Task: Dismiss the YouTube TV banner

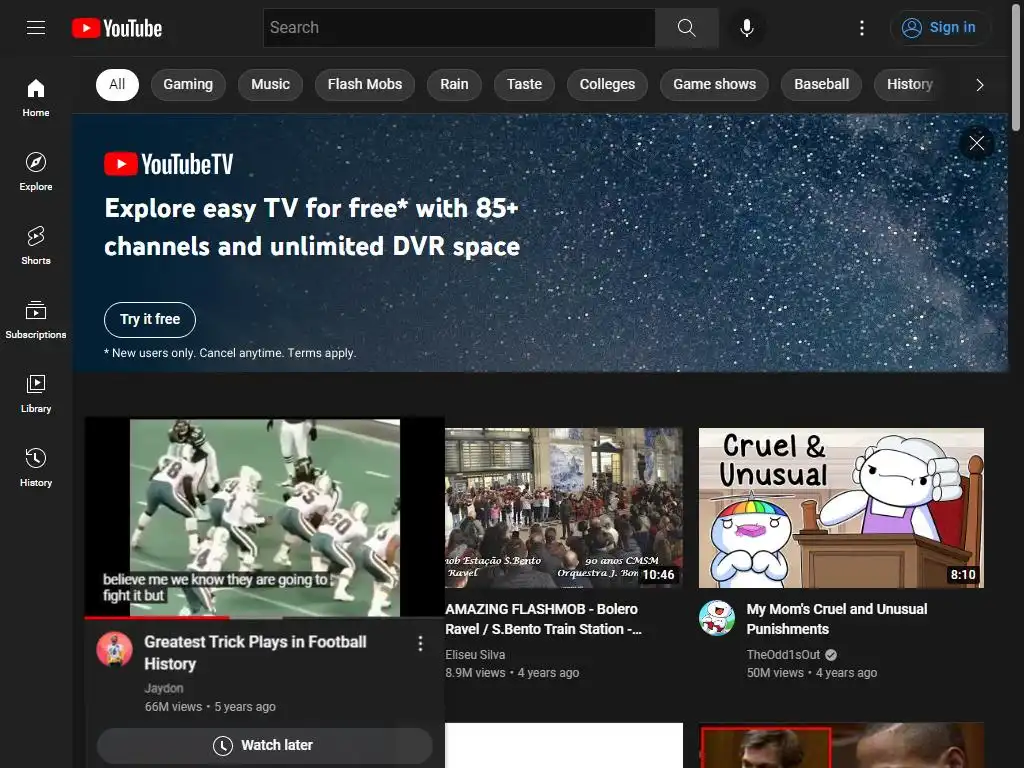Action: tap(976, 143)
